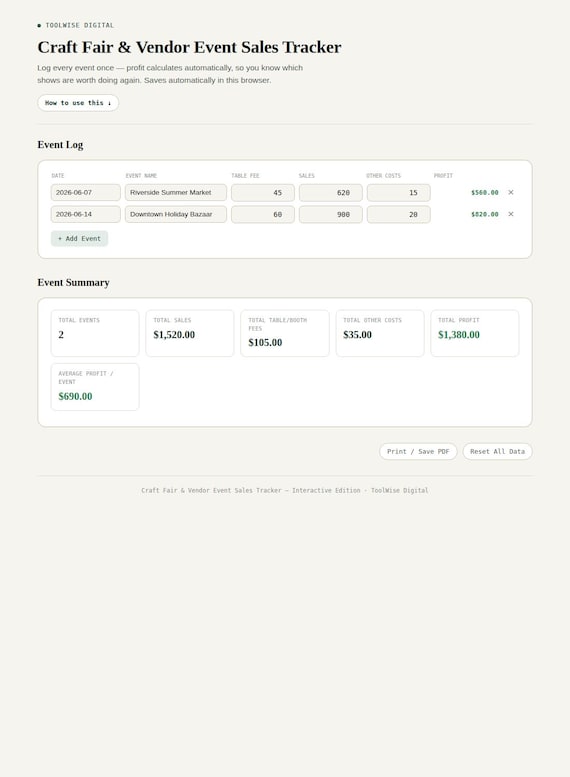Image resolution: width=570 pixels, height=777 pixels.
Task: Edit the 2026-06-14 date field
Action: click(86, 214)
